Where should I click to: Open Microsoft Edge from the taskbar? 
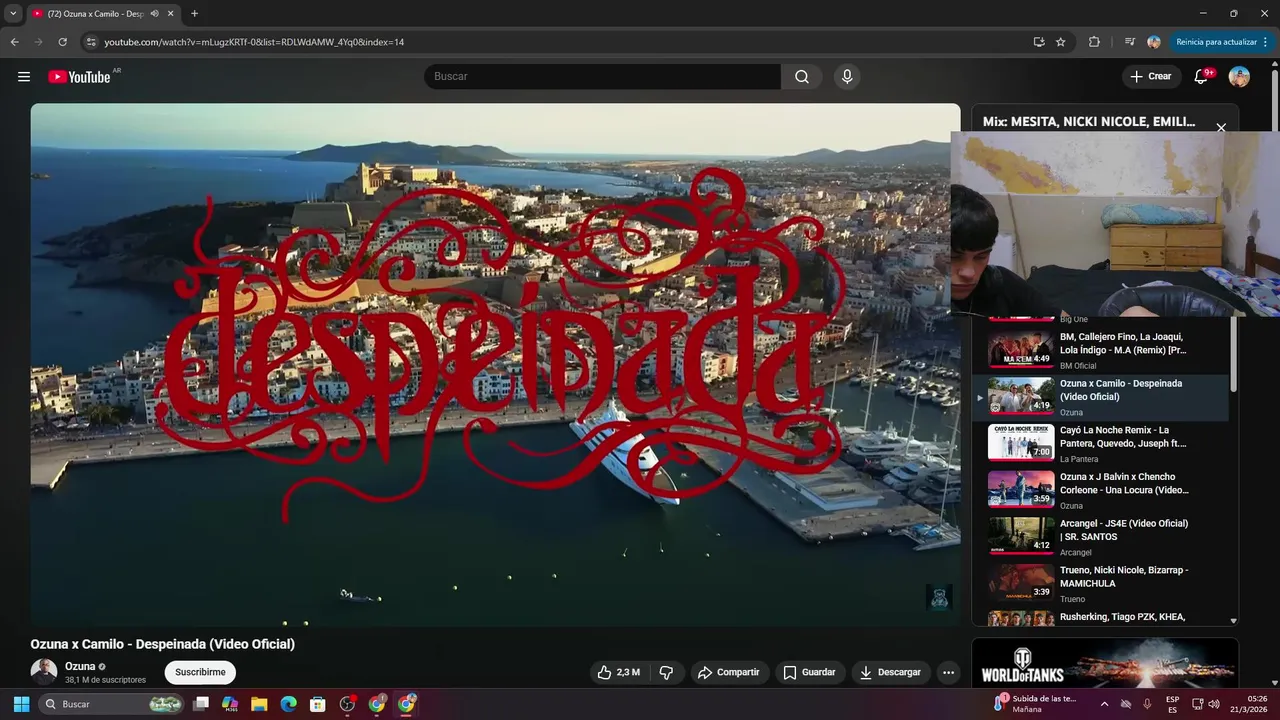click(x=289, y=704)
